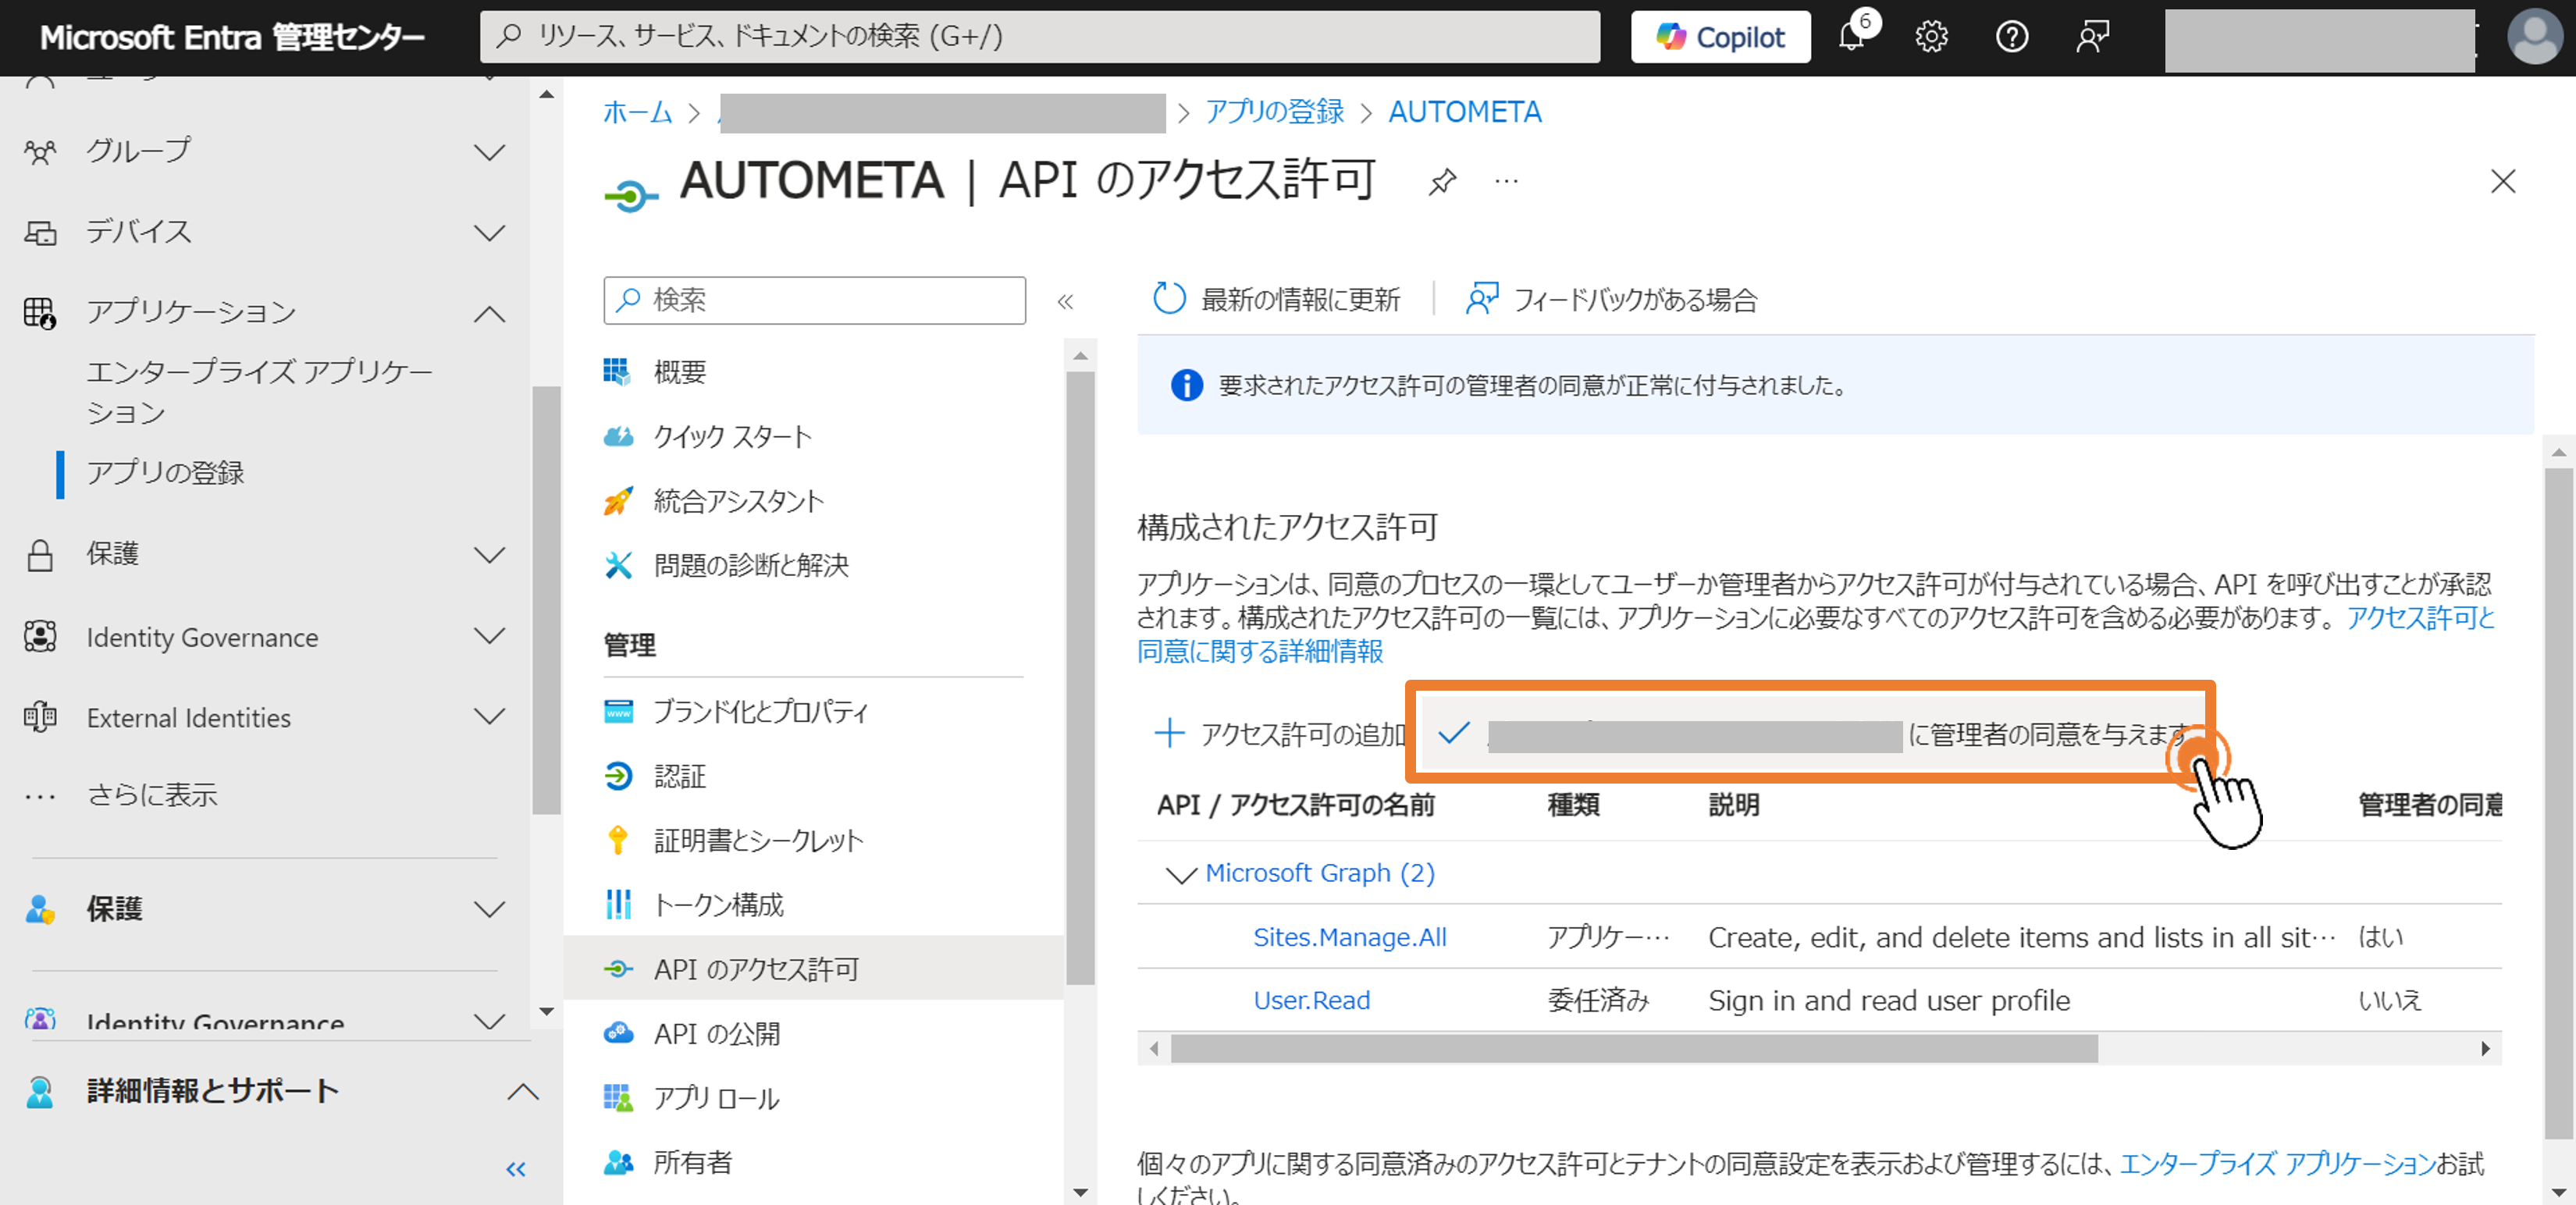Collapse 詳細情報とサポート section
The height and width of the screenshot is (1205, 2576).
pyautogui.click(x=522, y=1091)
